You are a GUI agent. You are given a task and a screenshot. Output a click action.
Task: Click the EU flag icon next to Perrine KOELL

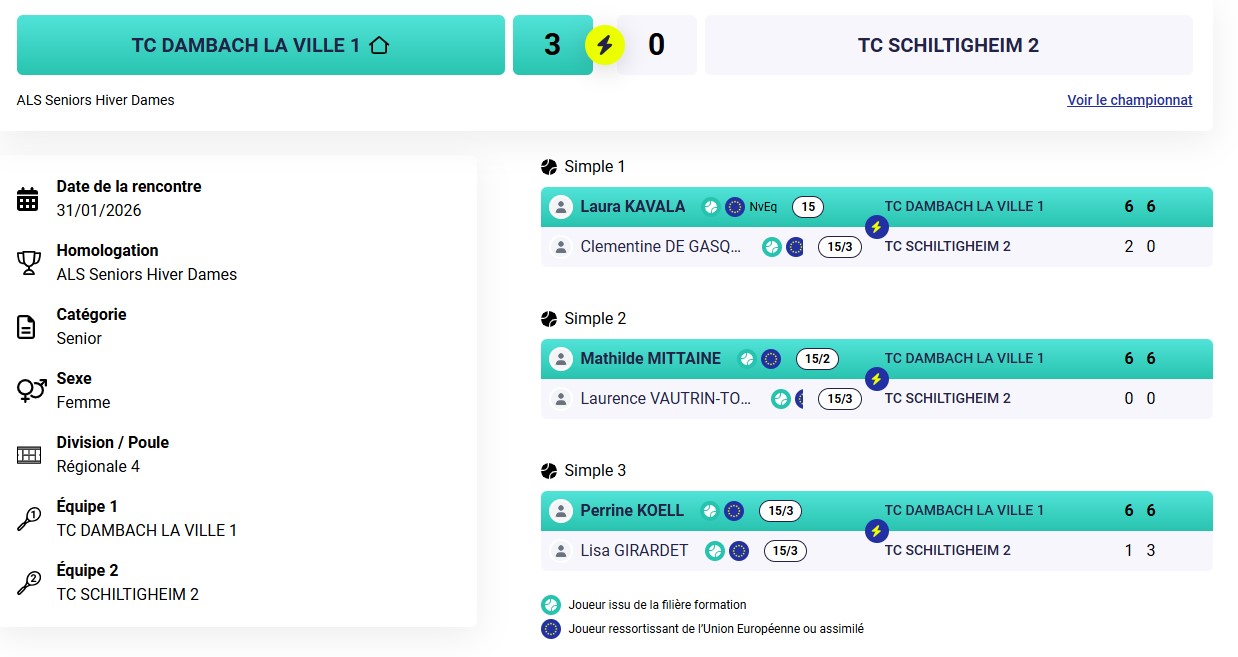pos(734,511)
